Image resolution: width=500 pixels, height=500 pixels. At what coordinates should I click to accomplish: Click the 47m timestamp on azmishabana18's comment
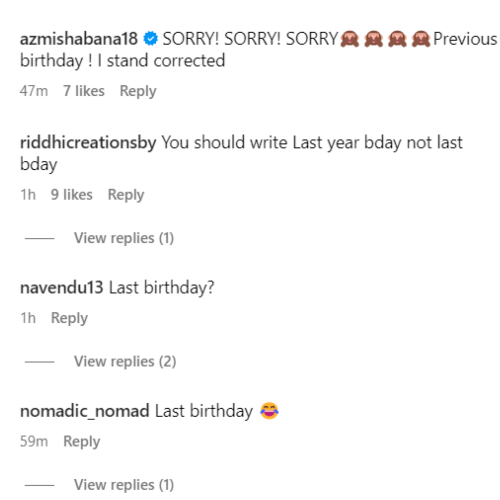[34, 91]
